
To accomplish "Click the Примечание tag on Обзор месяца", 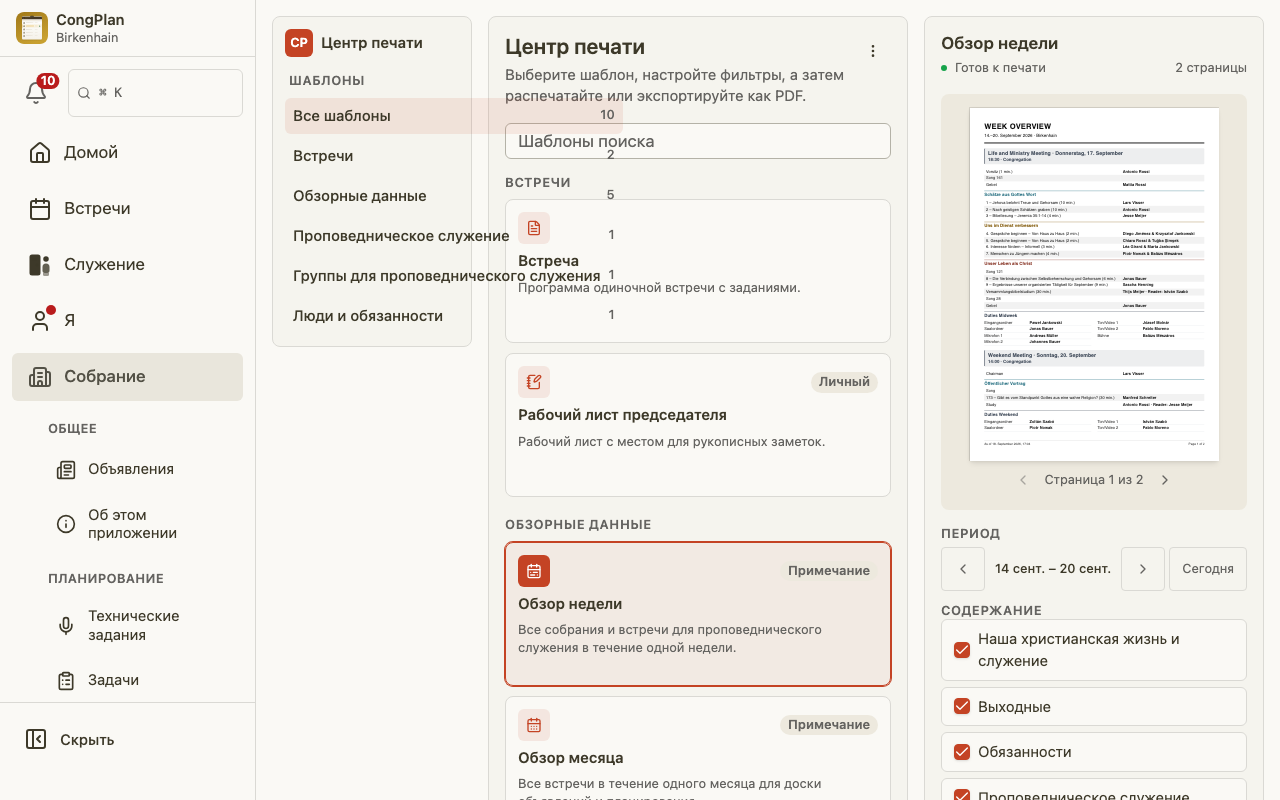I will [x=829, y=725].
